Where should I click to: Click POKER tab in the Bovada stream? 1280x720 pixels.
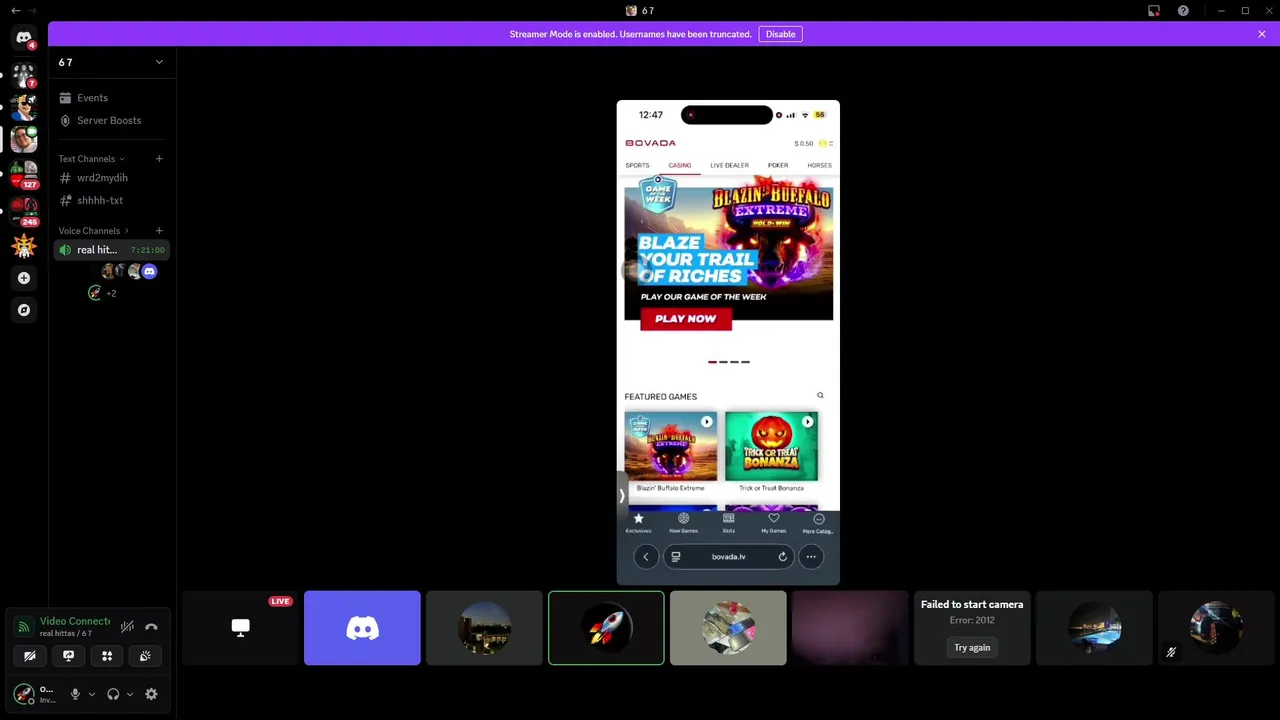(x=778, y=165)
